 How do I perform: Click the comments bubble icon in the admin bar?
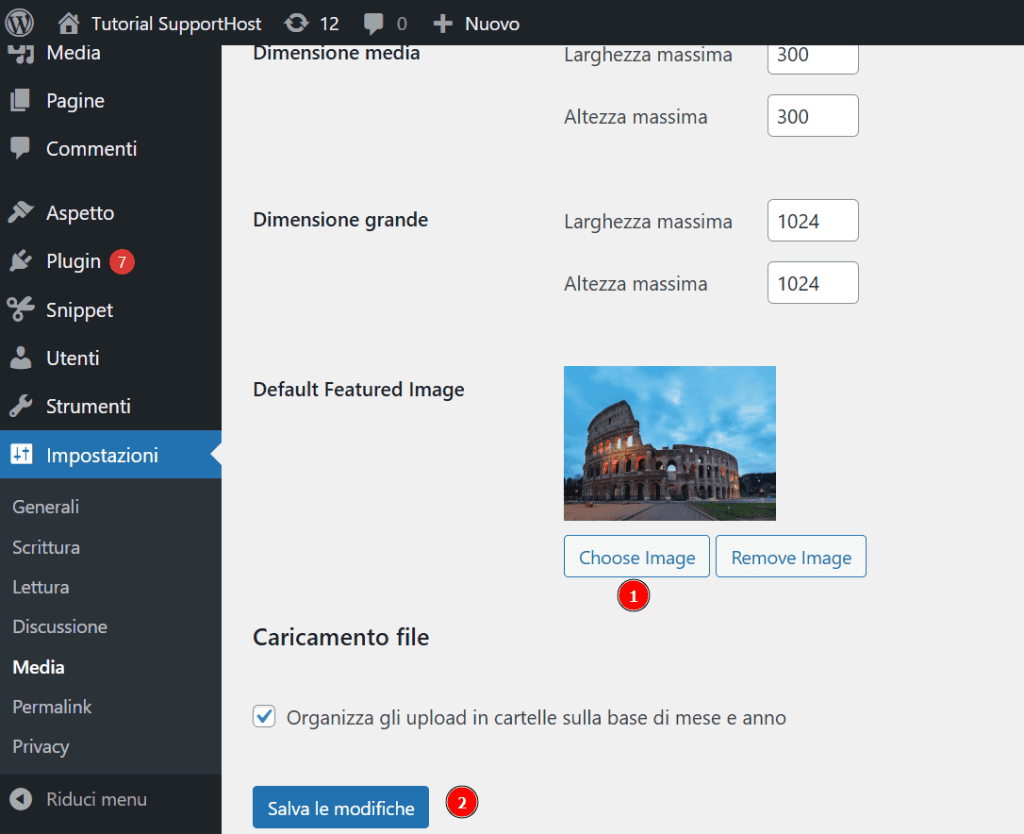pyautogui.click(x=374, y=23)
